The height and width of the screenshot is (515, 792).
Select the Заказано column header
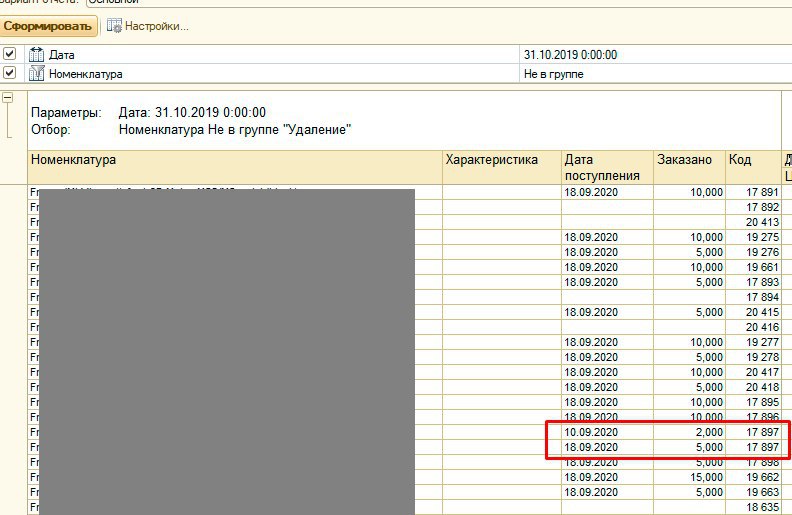689,167
